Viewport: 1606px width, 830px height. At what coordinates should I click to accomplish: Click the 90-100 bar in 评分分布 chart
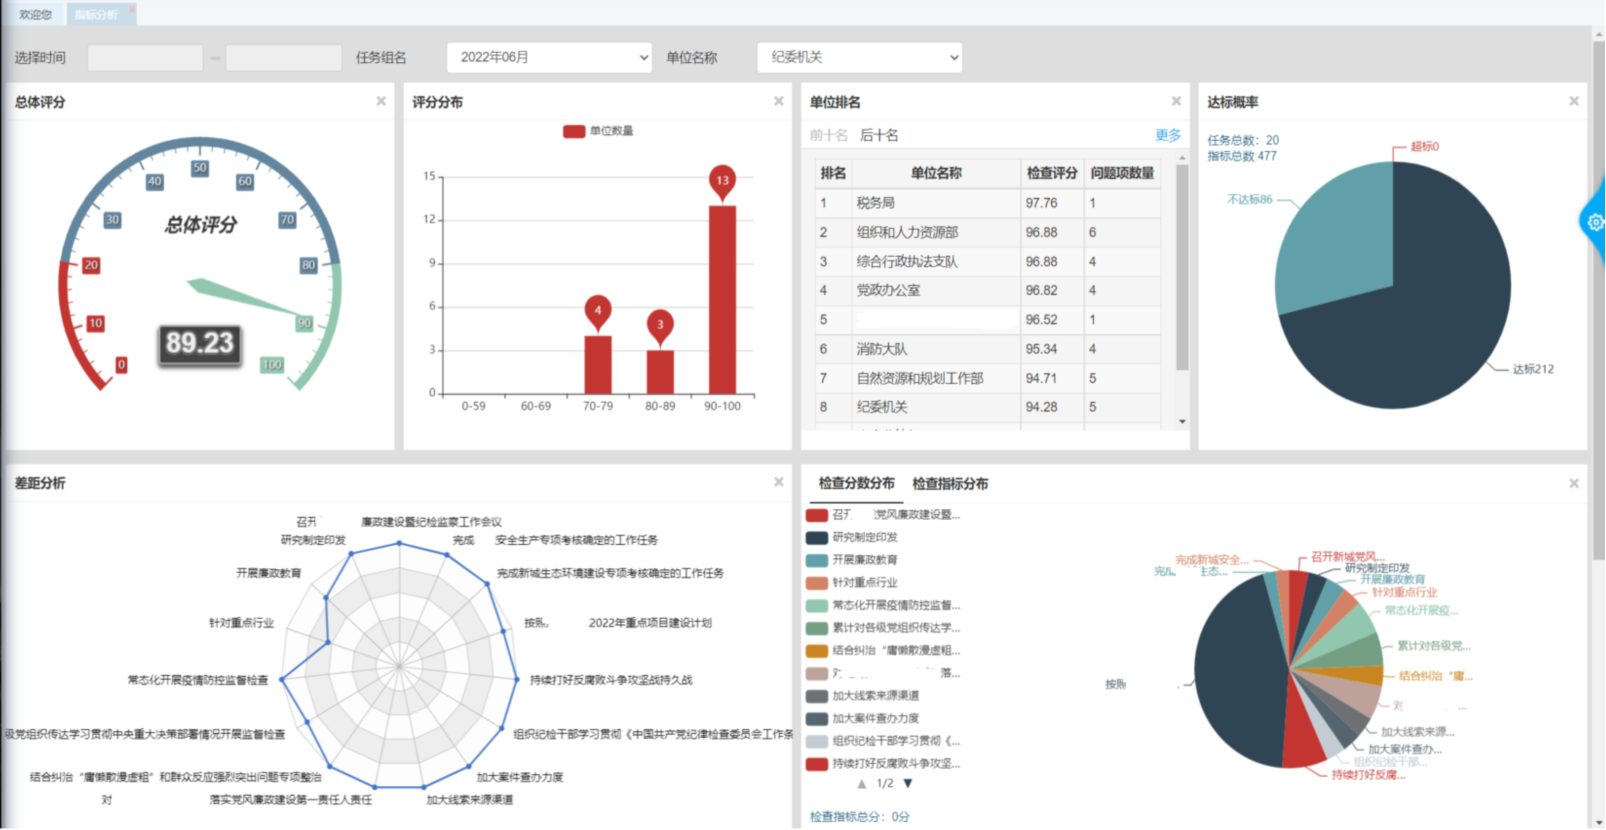(722, 299)
